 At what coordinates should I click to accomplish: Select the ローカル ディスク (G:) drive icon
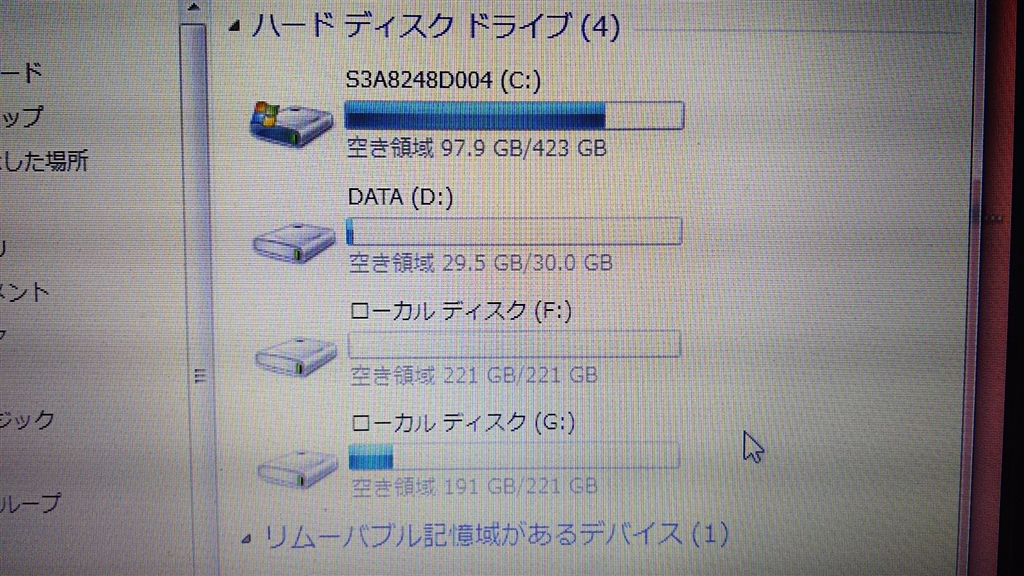(x=297, y=468)
